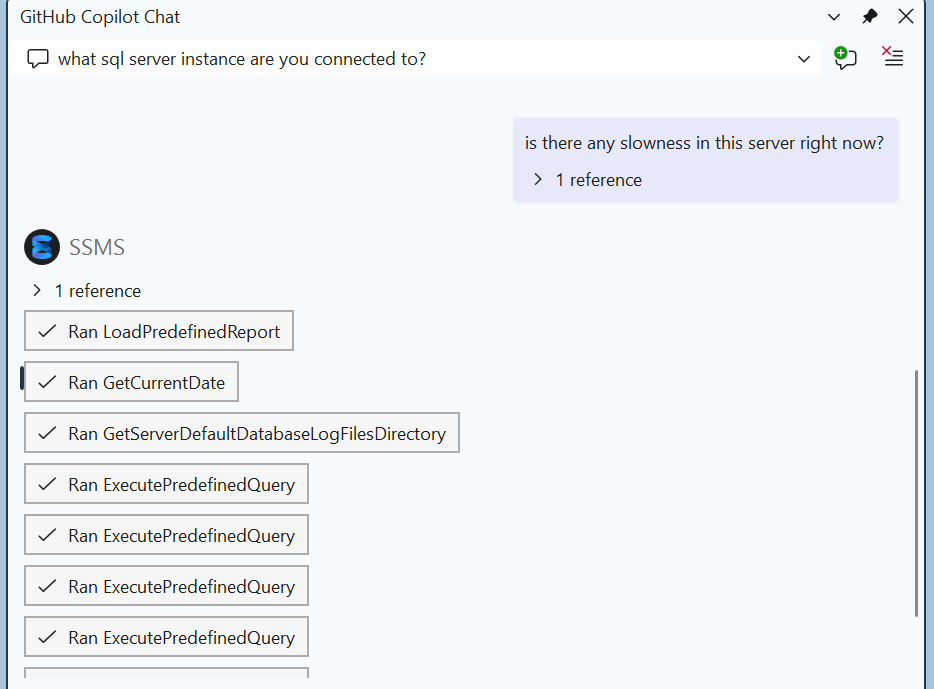Click the slowness question message bubble
The height and width of the screenshot is (689, 934).
[x=705, y=160]
